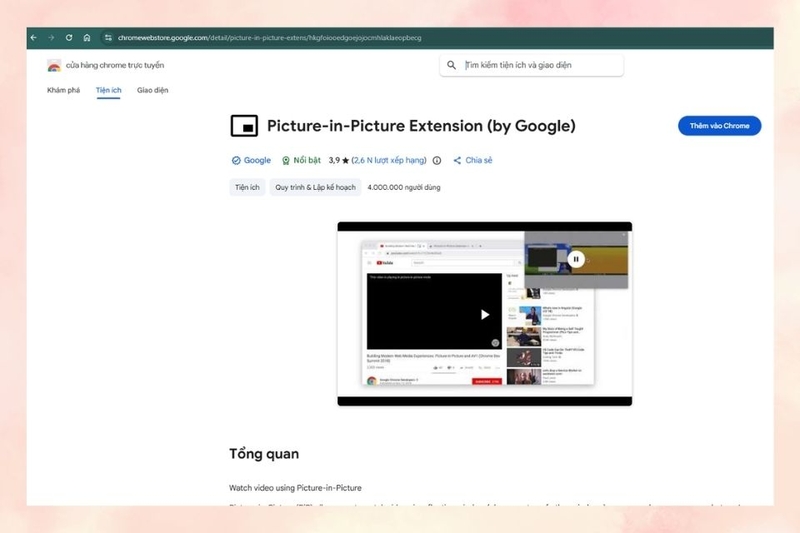Open Quy trình & Lập kế hoạch chip
Viewport: 800px width, 533px height.
tap(315, 187)
